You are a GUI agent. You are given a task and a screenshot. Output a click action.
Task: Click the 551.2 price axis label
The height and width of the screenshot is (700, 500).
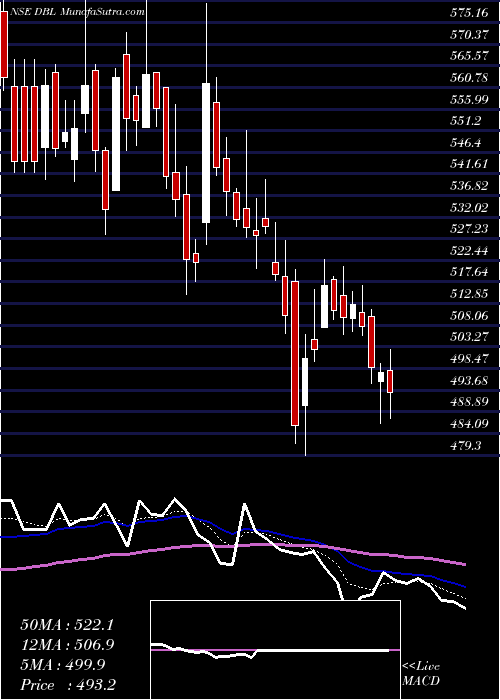[466, 121]
